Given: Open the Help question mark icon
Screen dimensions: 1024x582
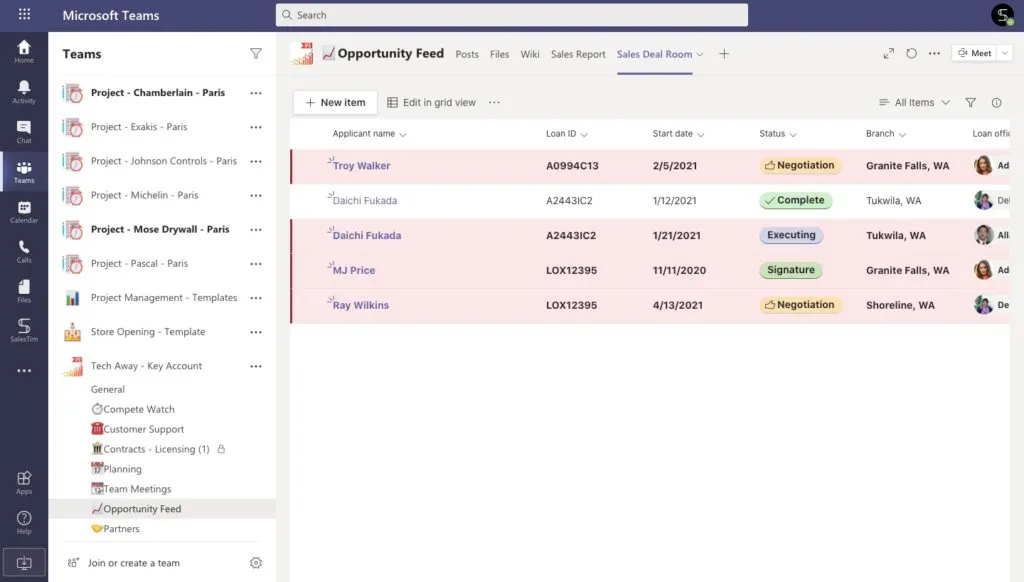Looking at the screenshot, I should click(x=24, y=523).
